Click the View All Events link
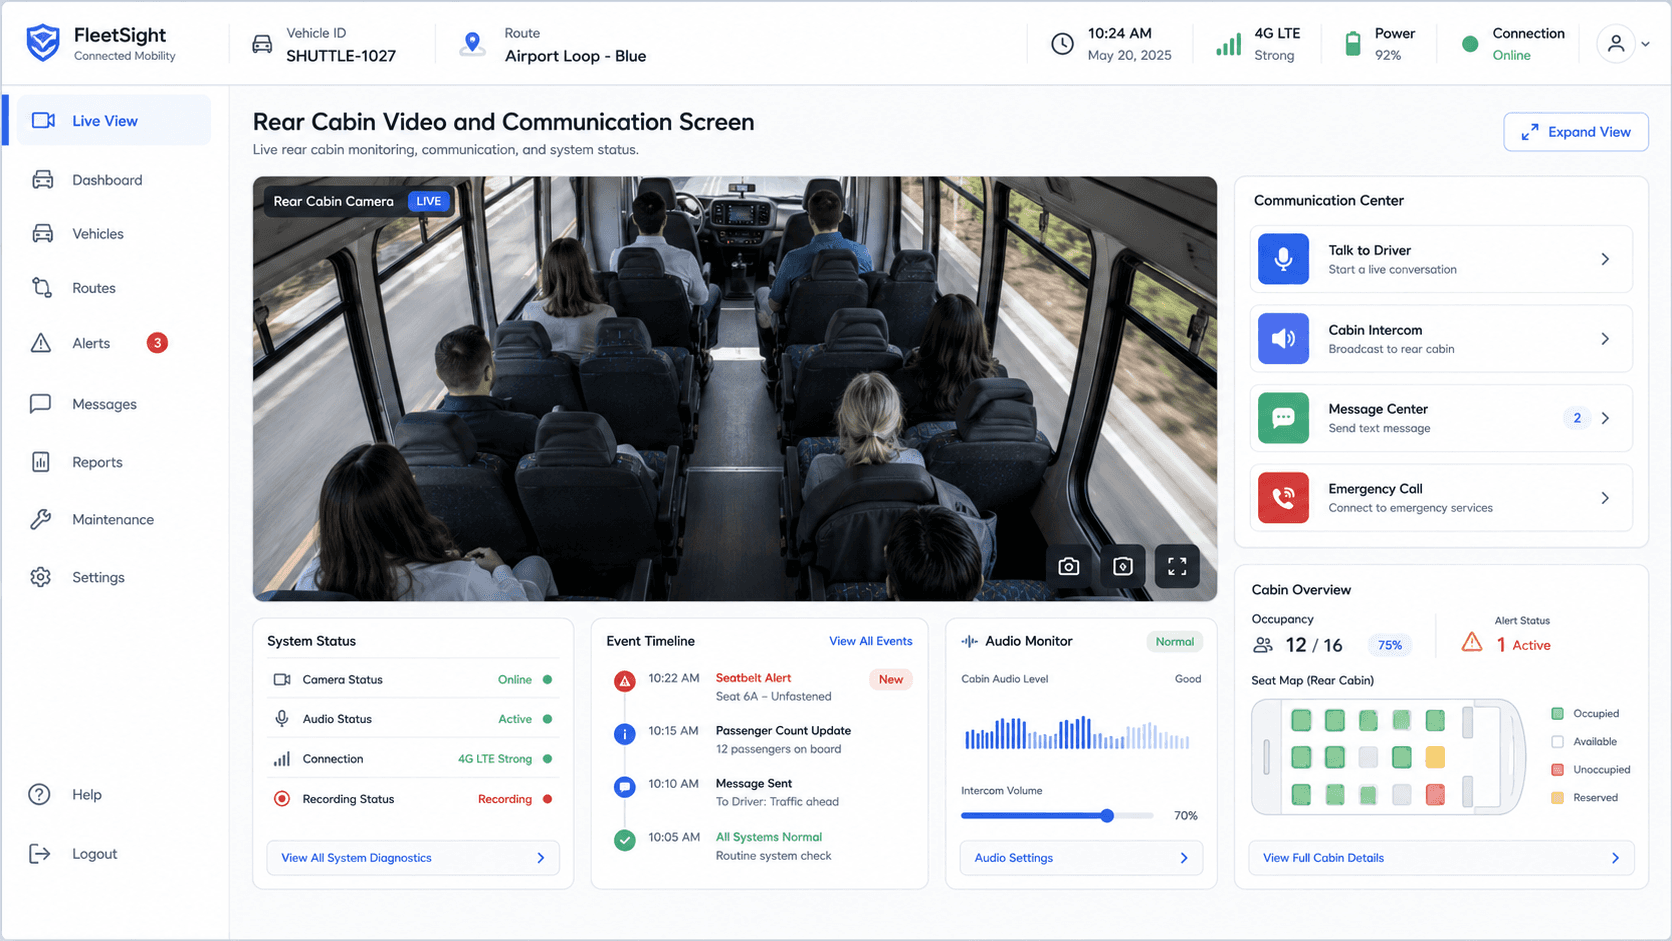Viewport: 1672px width, 941px height. tap(870, 641)
